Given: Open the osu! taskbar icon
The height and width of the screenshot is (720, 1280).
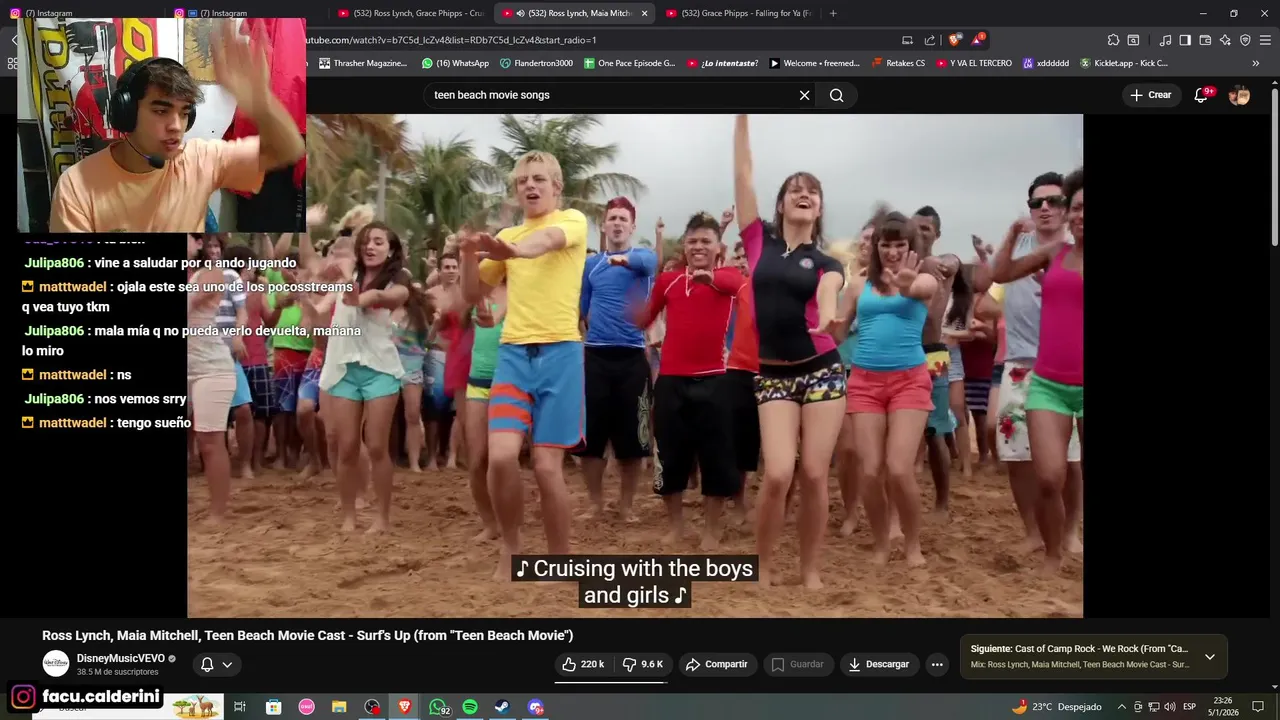Looking at the screenshot, I should click(306, 707).
